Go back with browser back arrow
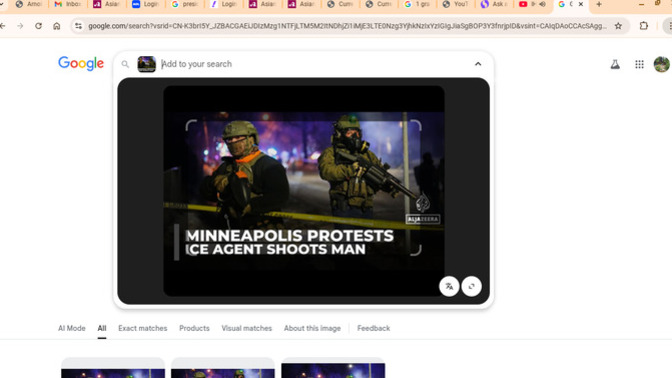Image resolution: width=672 pixels, height=378 pixels. tap(3, 26)
